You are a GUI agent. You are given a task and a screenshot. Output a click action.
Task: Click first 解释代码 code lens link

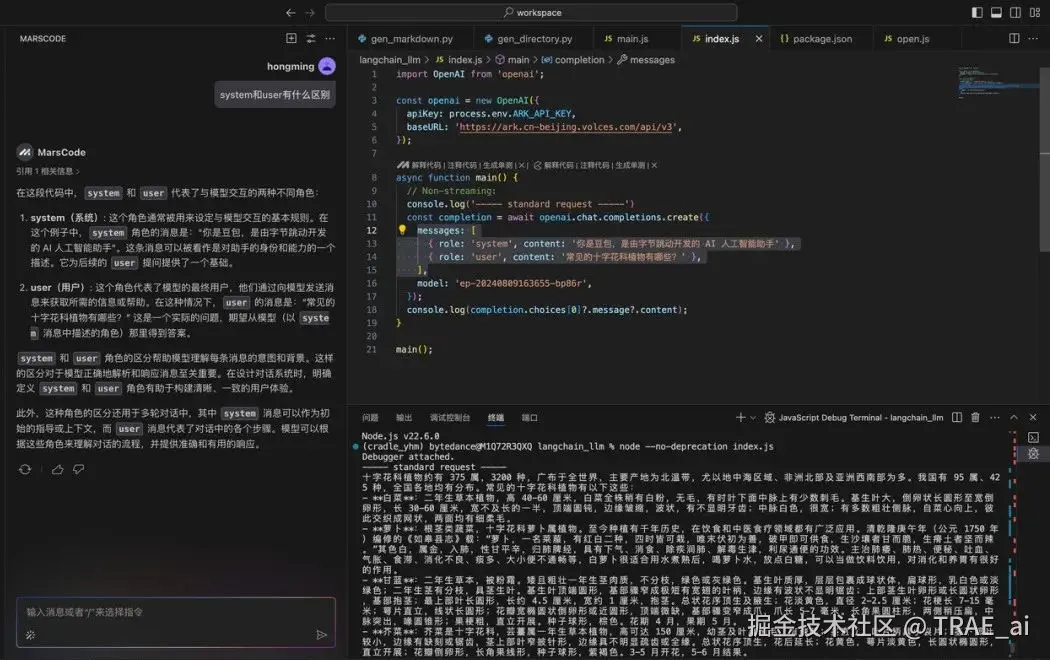click(x=426, y=165)
